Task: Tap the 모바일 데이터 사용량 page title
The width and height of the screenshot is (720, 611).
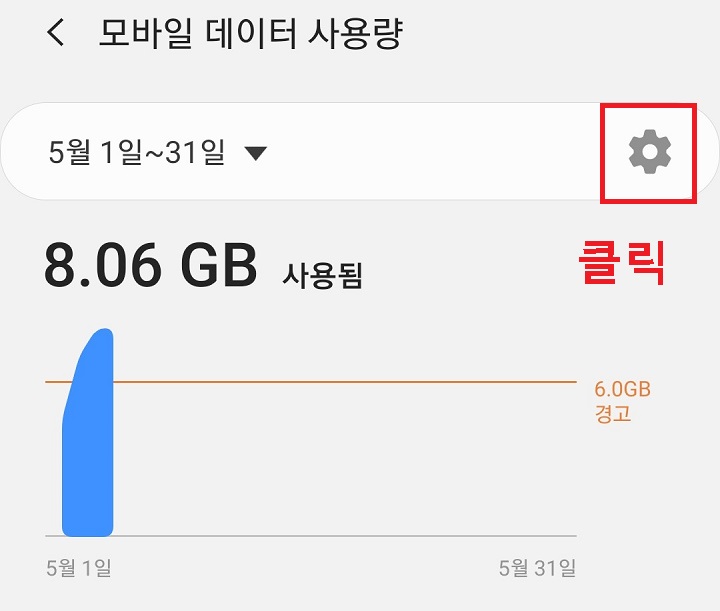Action: [251, 33]
